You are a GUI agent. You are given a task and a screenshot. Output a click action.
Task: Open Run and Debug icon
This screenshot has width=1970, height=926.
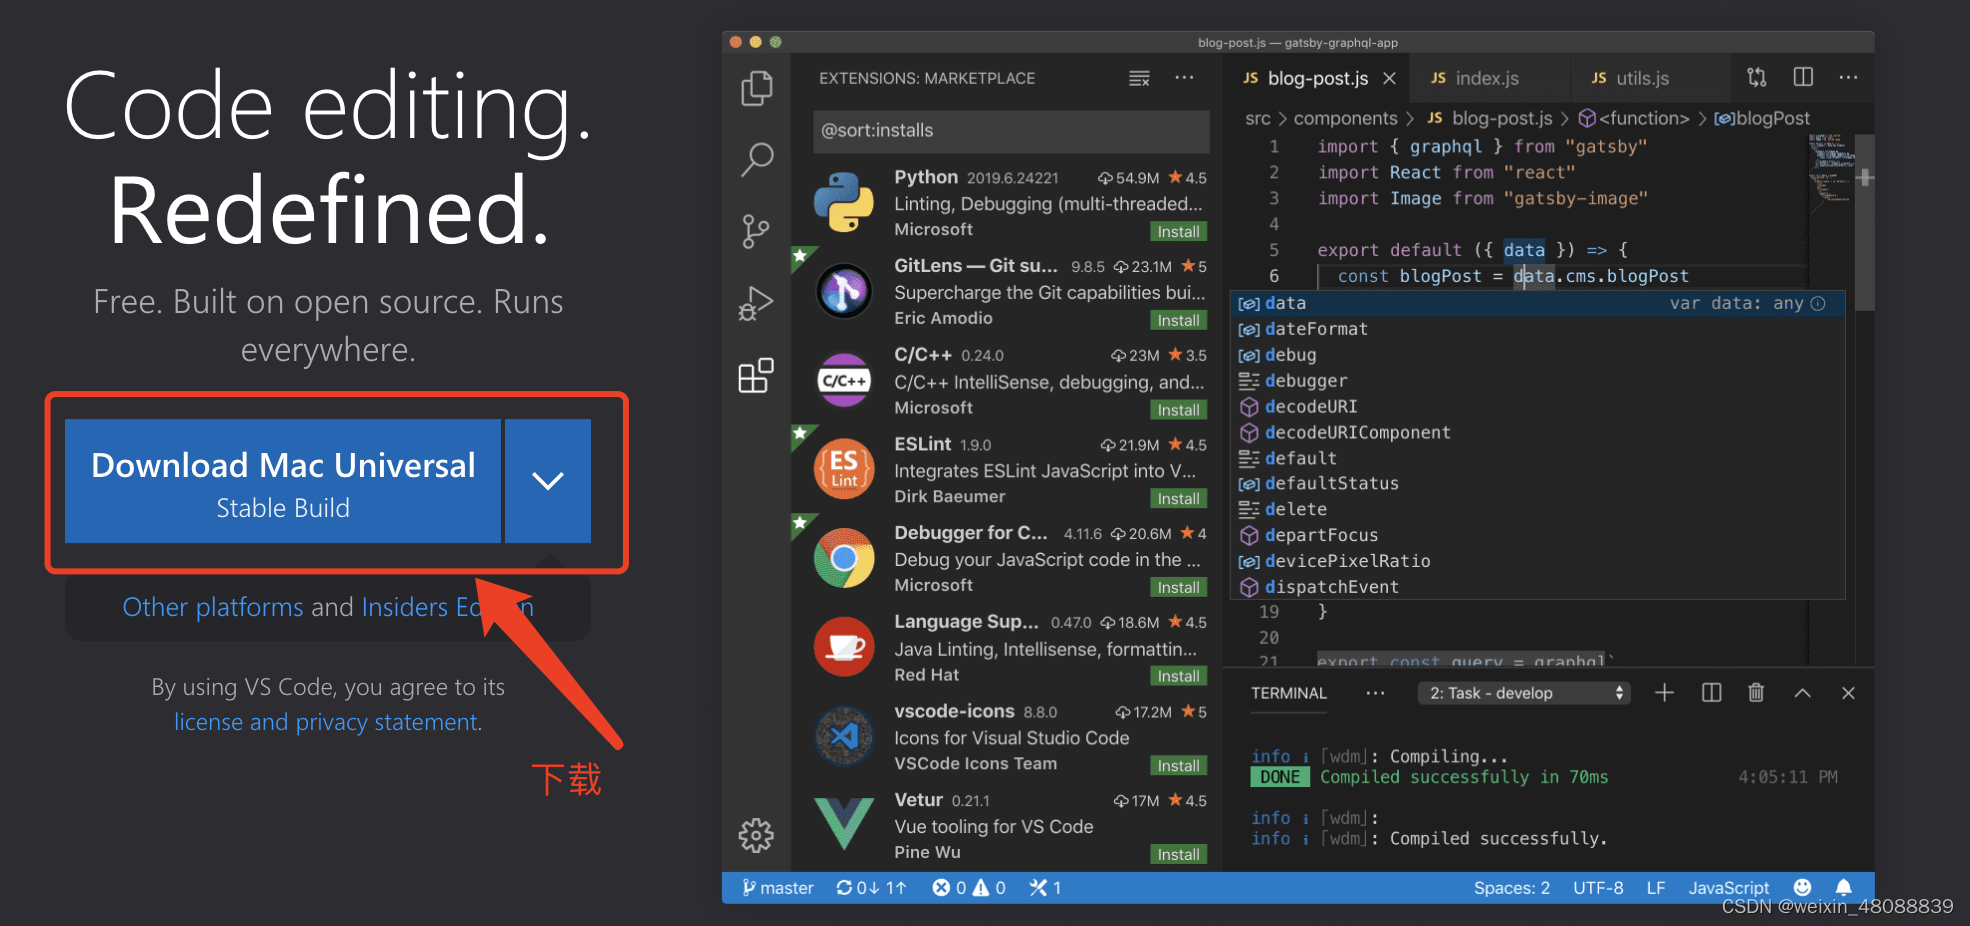click(x=756, y=303)
